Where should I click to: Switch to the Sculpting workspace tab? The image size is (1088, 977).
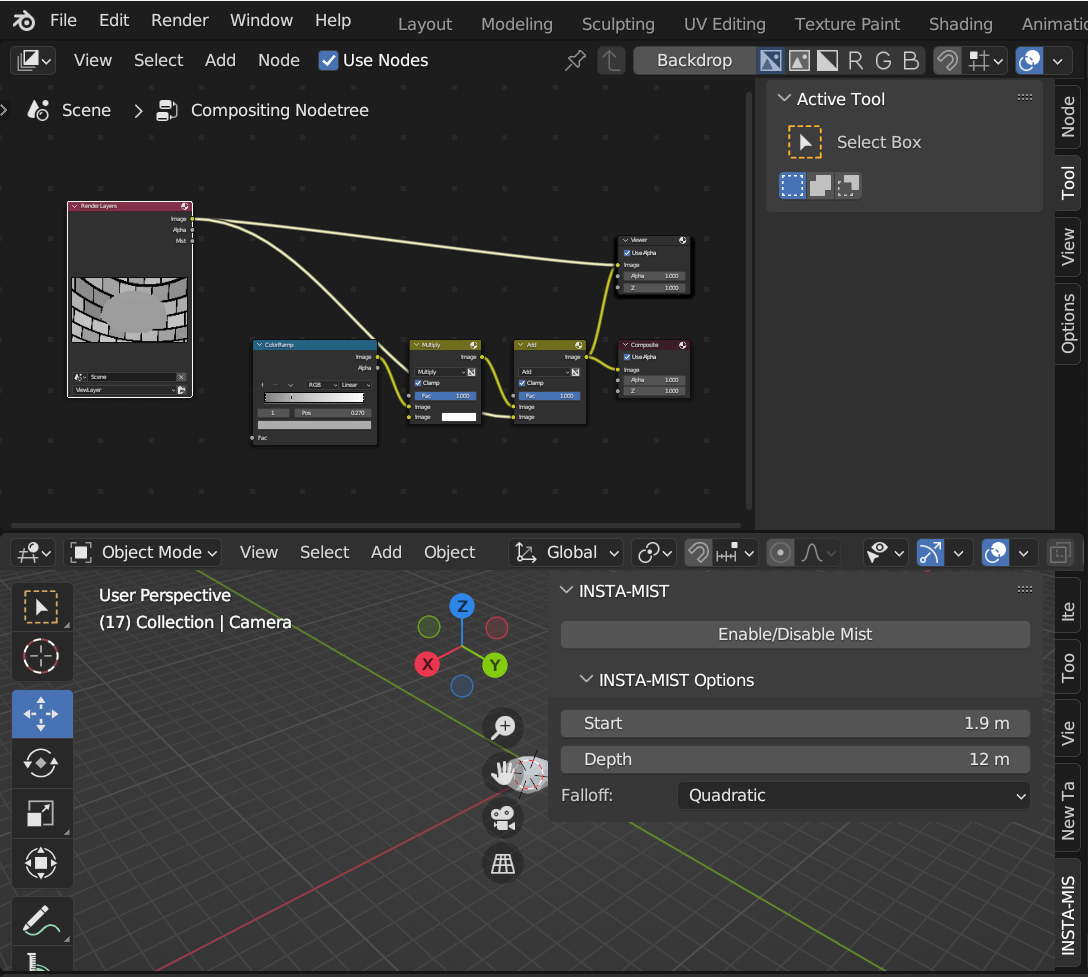(x=618, y=24)
